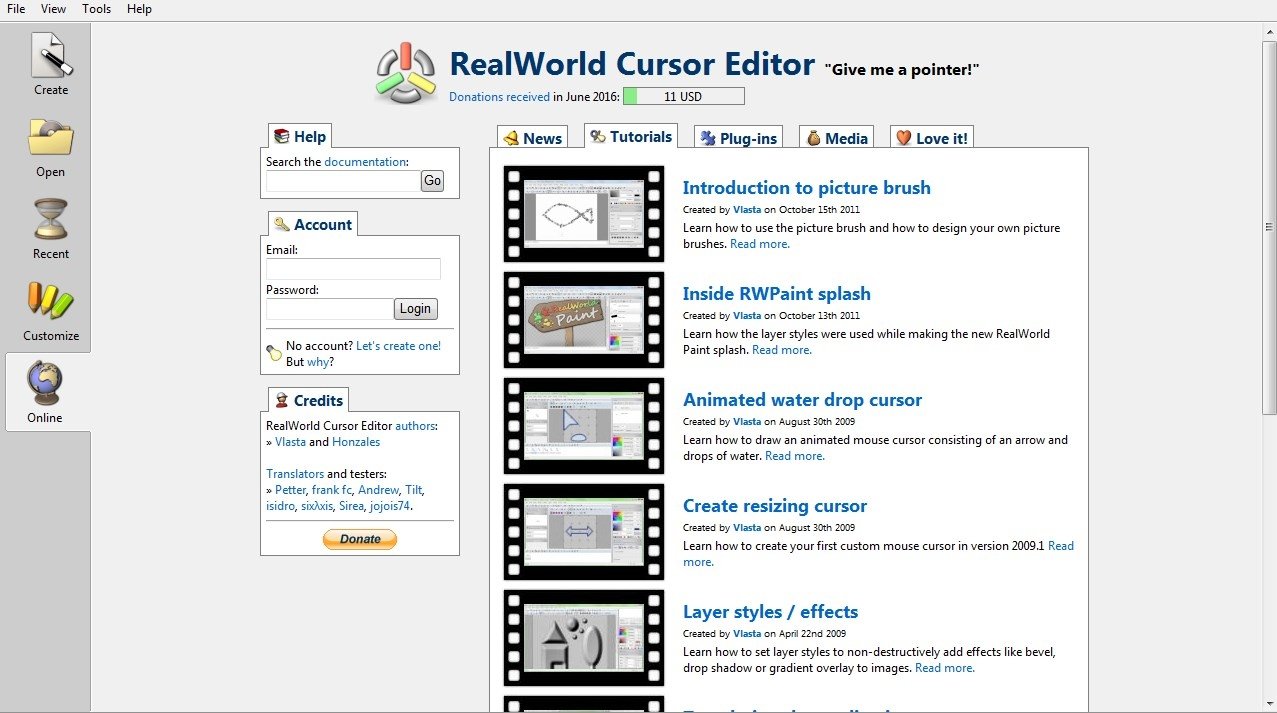Switch to the Media tab
The width and height of the screenshot is (1277, 713).
point(836,138)
